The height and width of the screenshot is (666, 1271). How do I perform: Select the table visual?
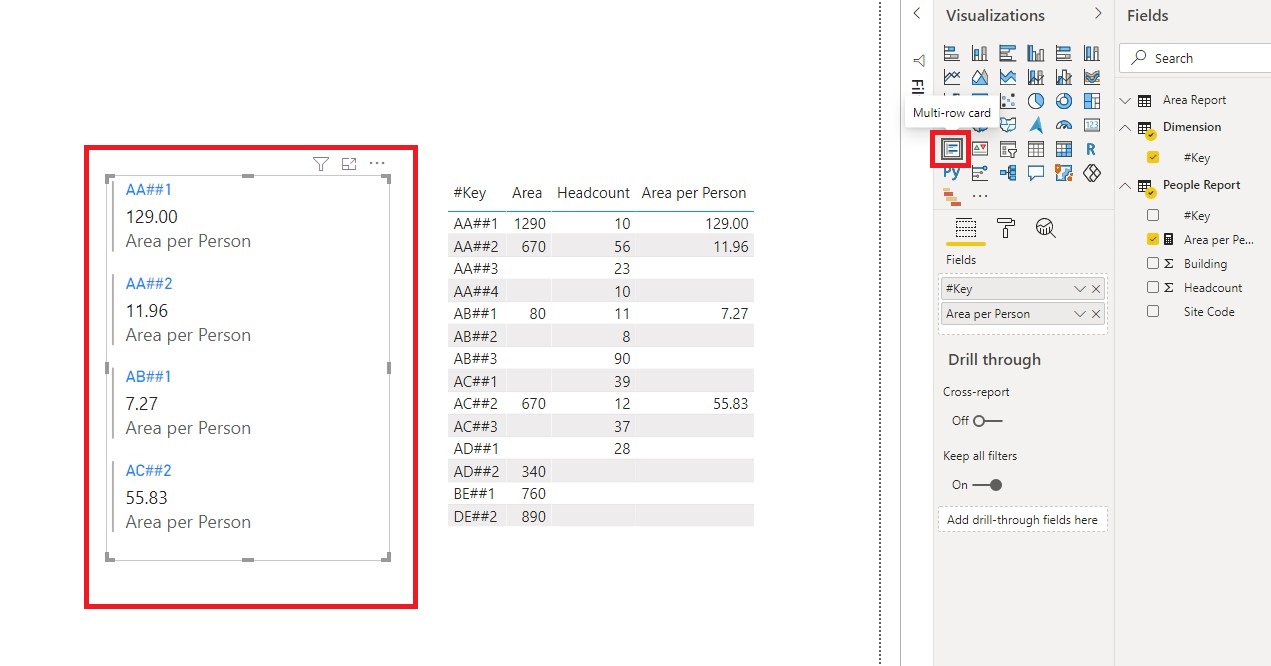(x=1036, y=149)
